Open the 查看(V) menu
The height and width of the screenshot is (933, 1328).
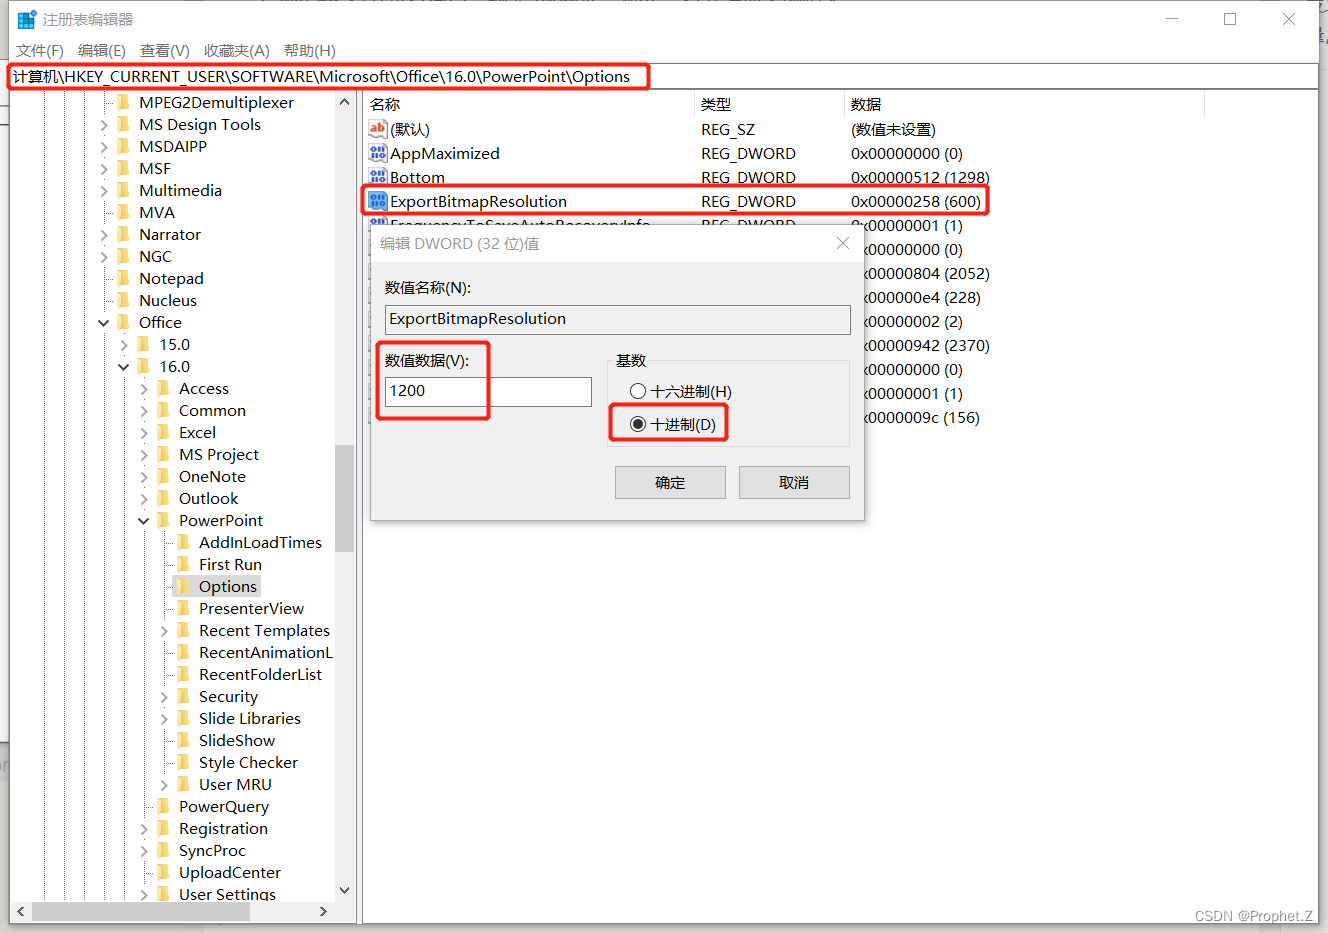(165, 50)
